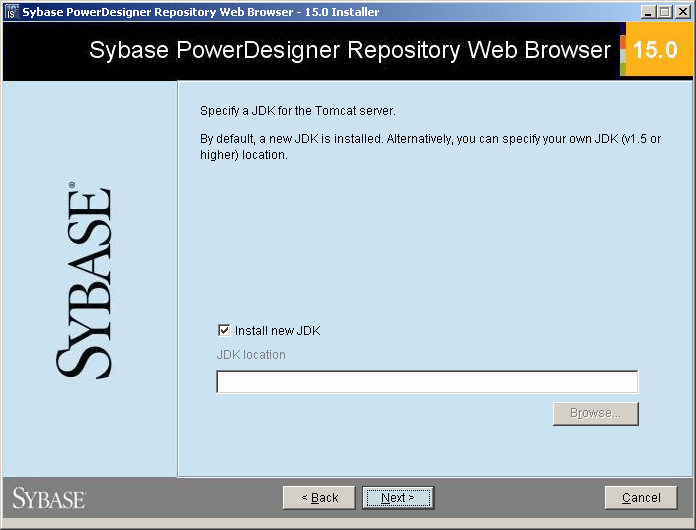Click the JDK location text field
This screenshot has height=530, width=696.
(427, 382)
